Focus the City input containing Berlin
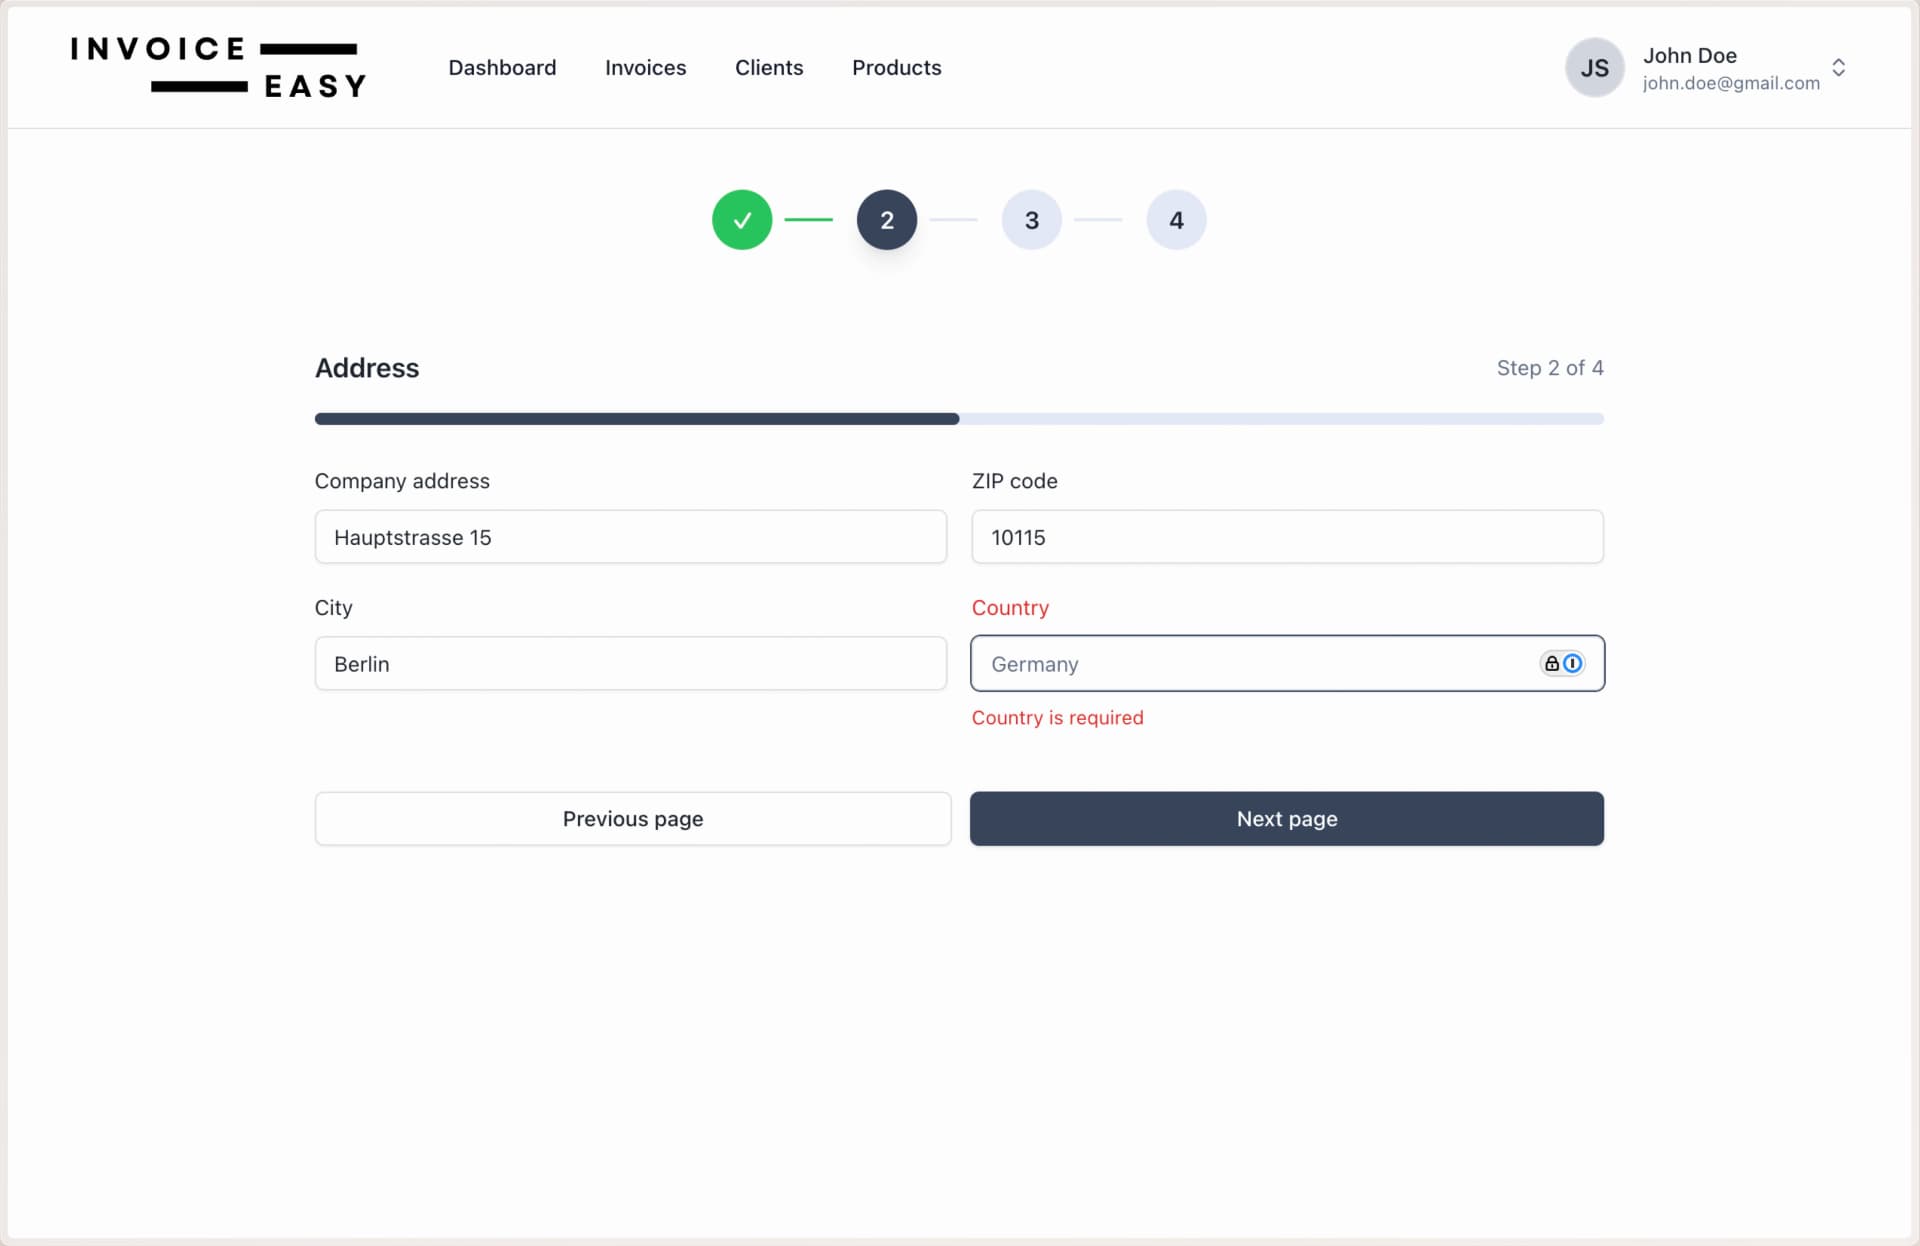The height and width of the screenshot is (1246, 1920). [x=630, y=664]
